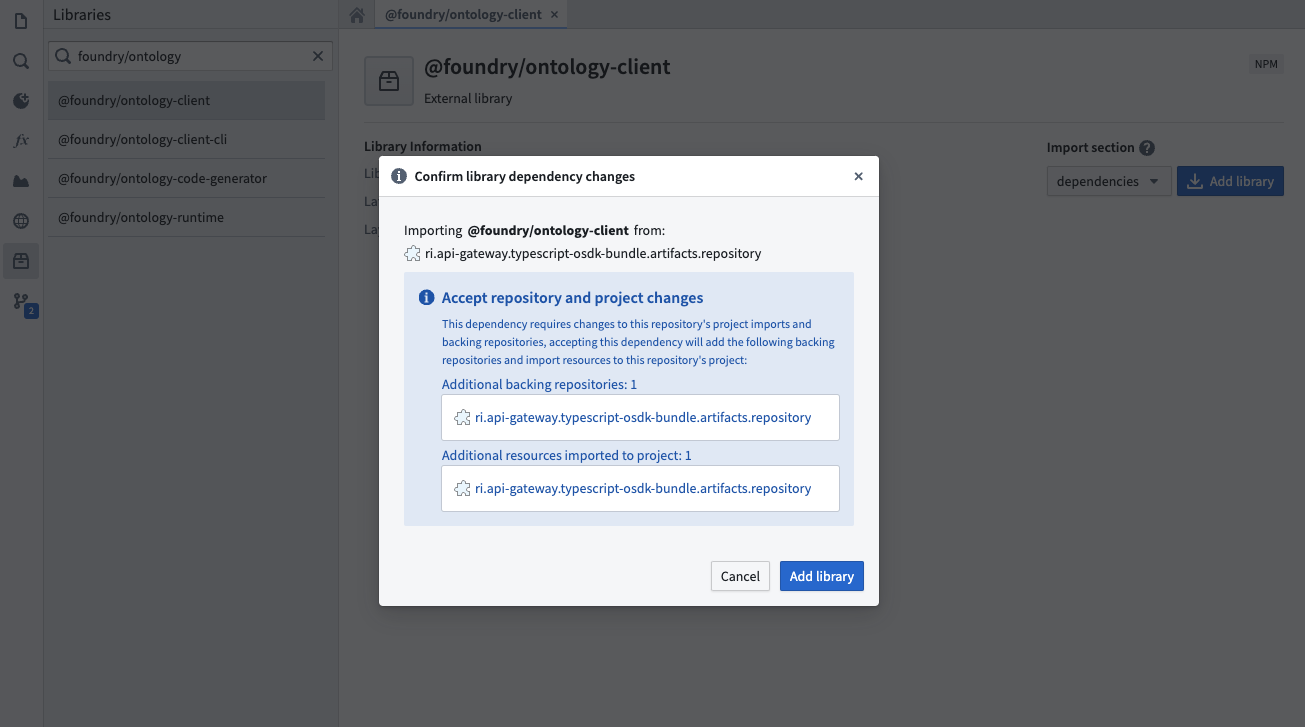Click the source repository line under 'Importing'
The height and width of the screenshot is (727, 1305).
coord(583,253)
